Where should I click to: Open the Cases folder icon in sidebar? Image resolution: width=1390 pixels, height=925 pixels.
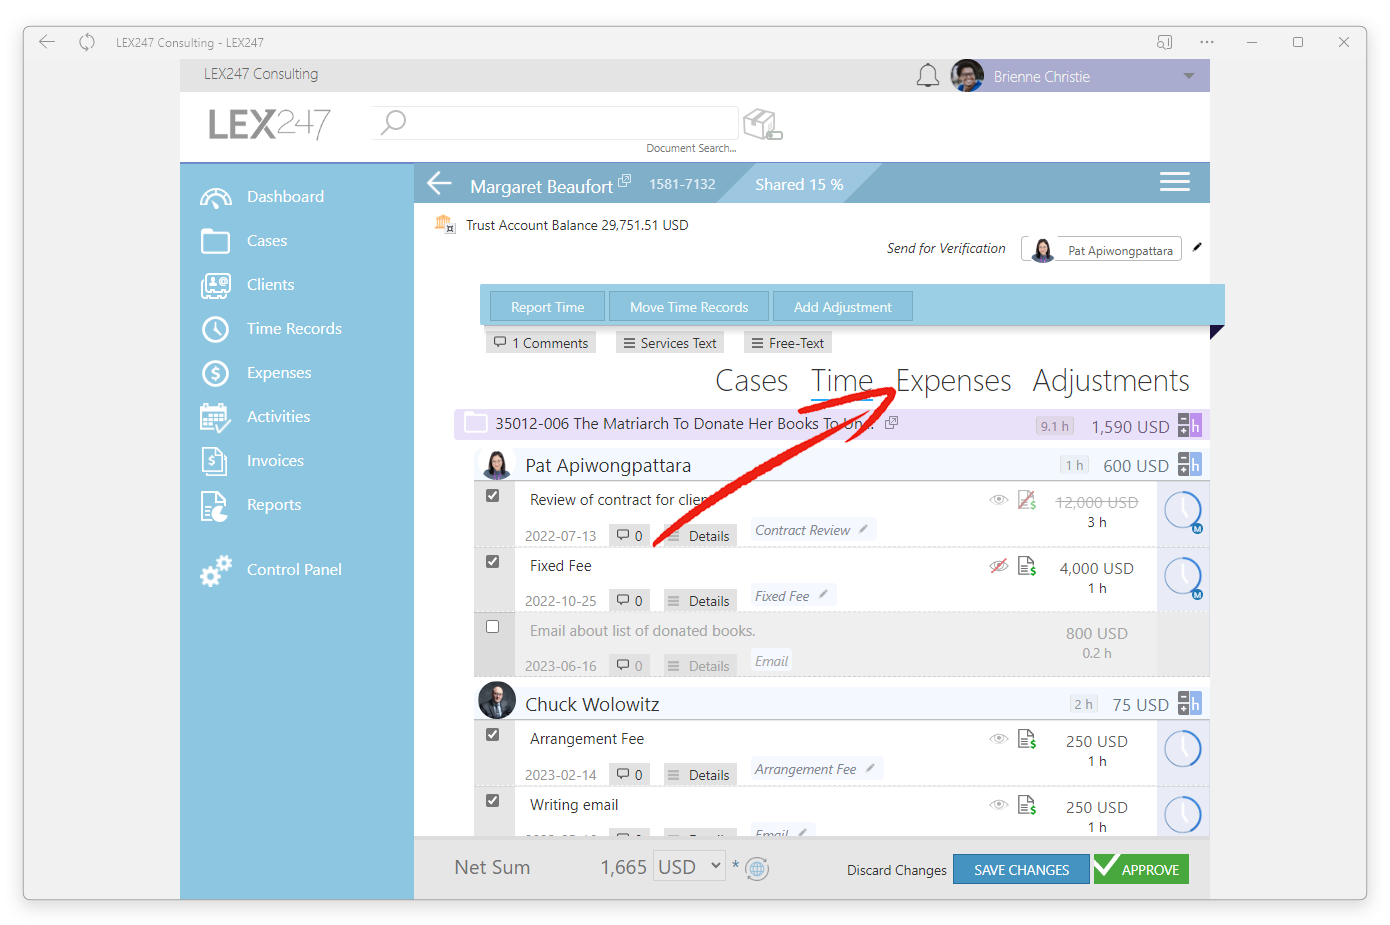click(215, 241)
